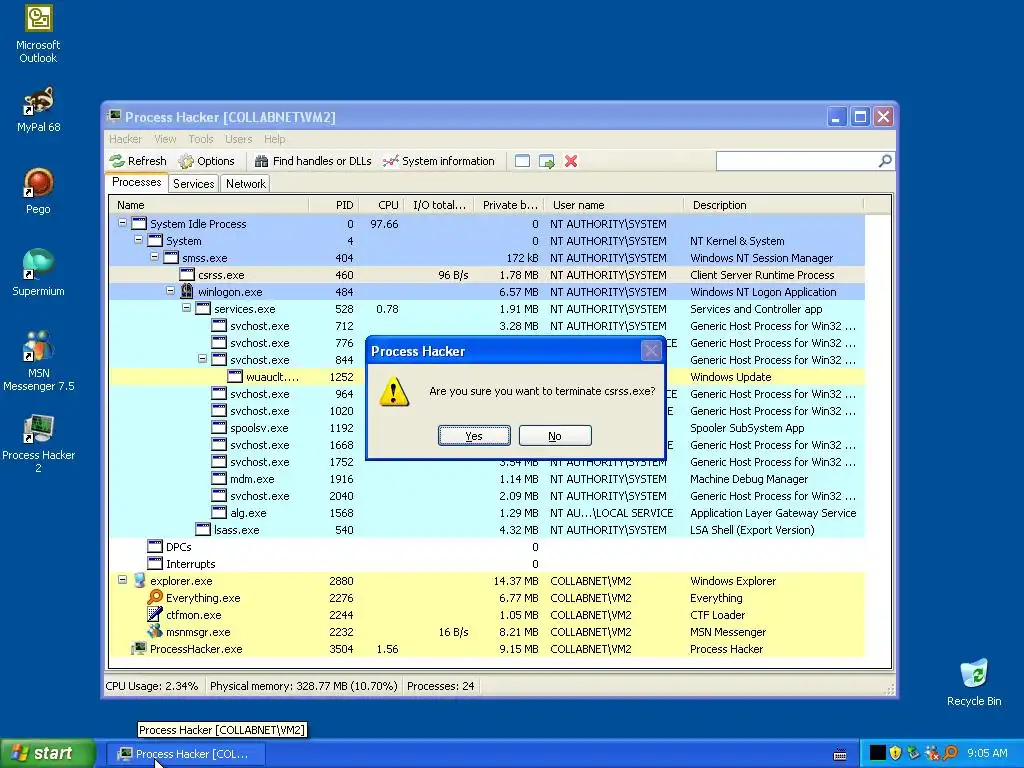Viewport: 1024px width, 768px height.
Task: Click the ctfmon.exe pen icon
Action: (155, 615)
